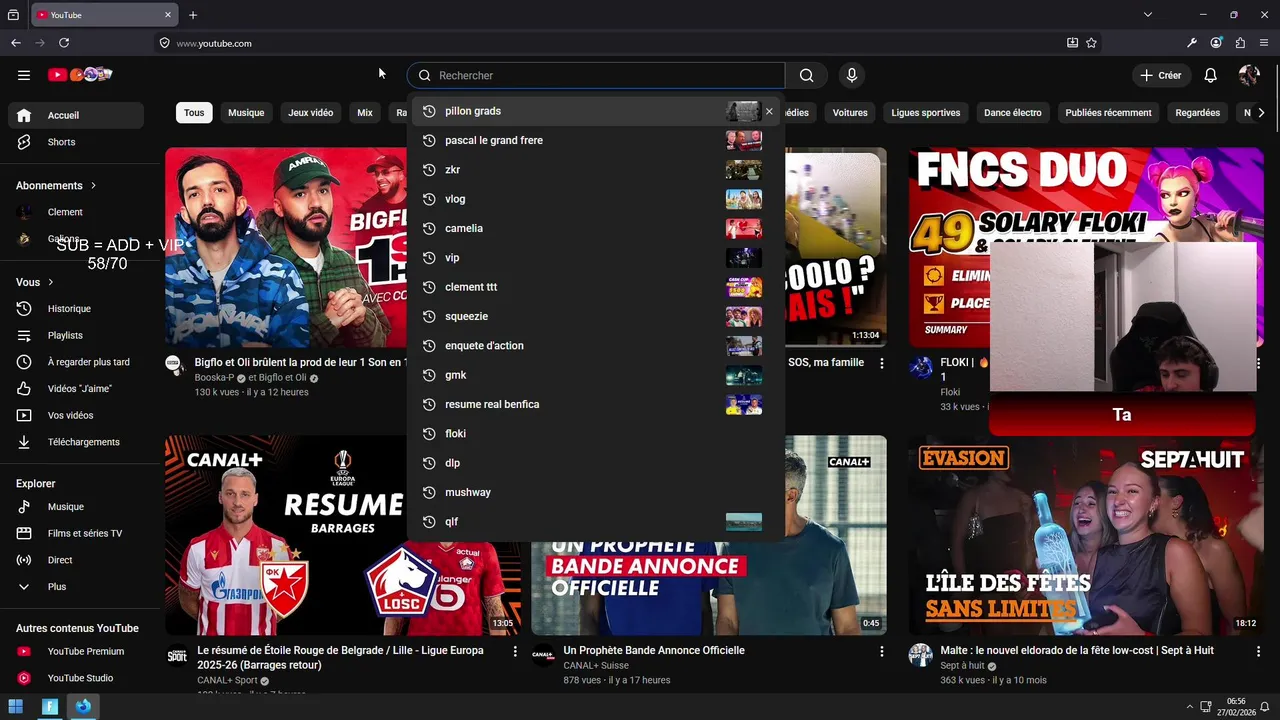Open Windows Start menu
1280x720 pixels.
coord(16,706)
